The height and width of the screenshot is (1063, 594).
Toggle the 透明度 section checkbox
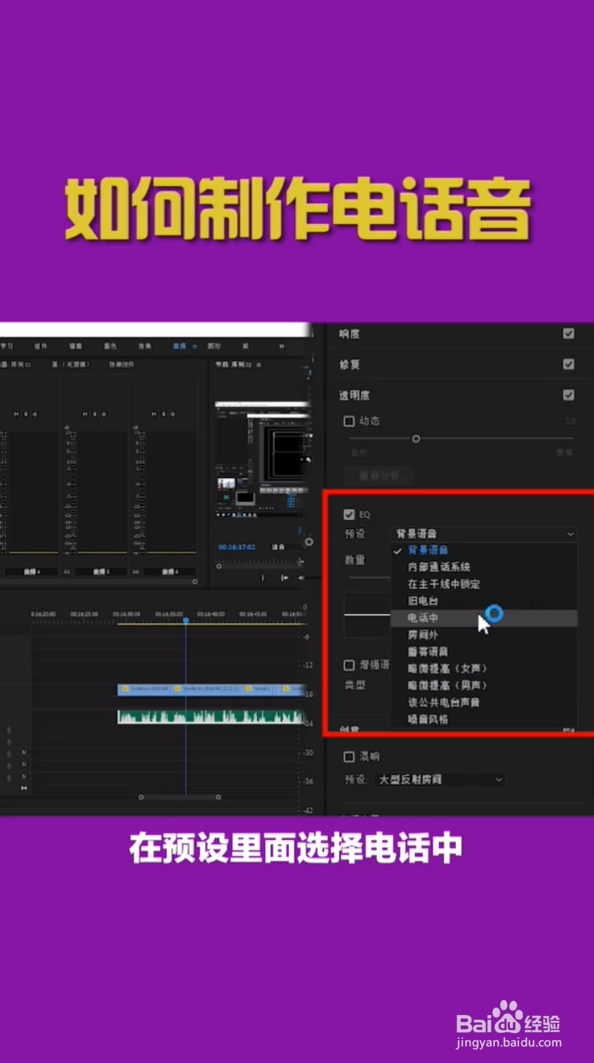pos(568,395)
